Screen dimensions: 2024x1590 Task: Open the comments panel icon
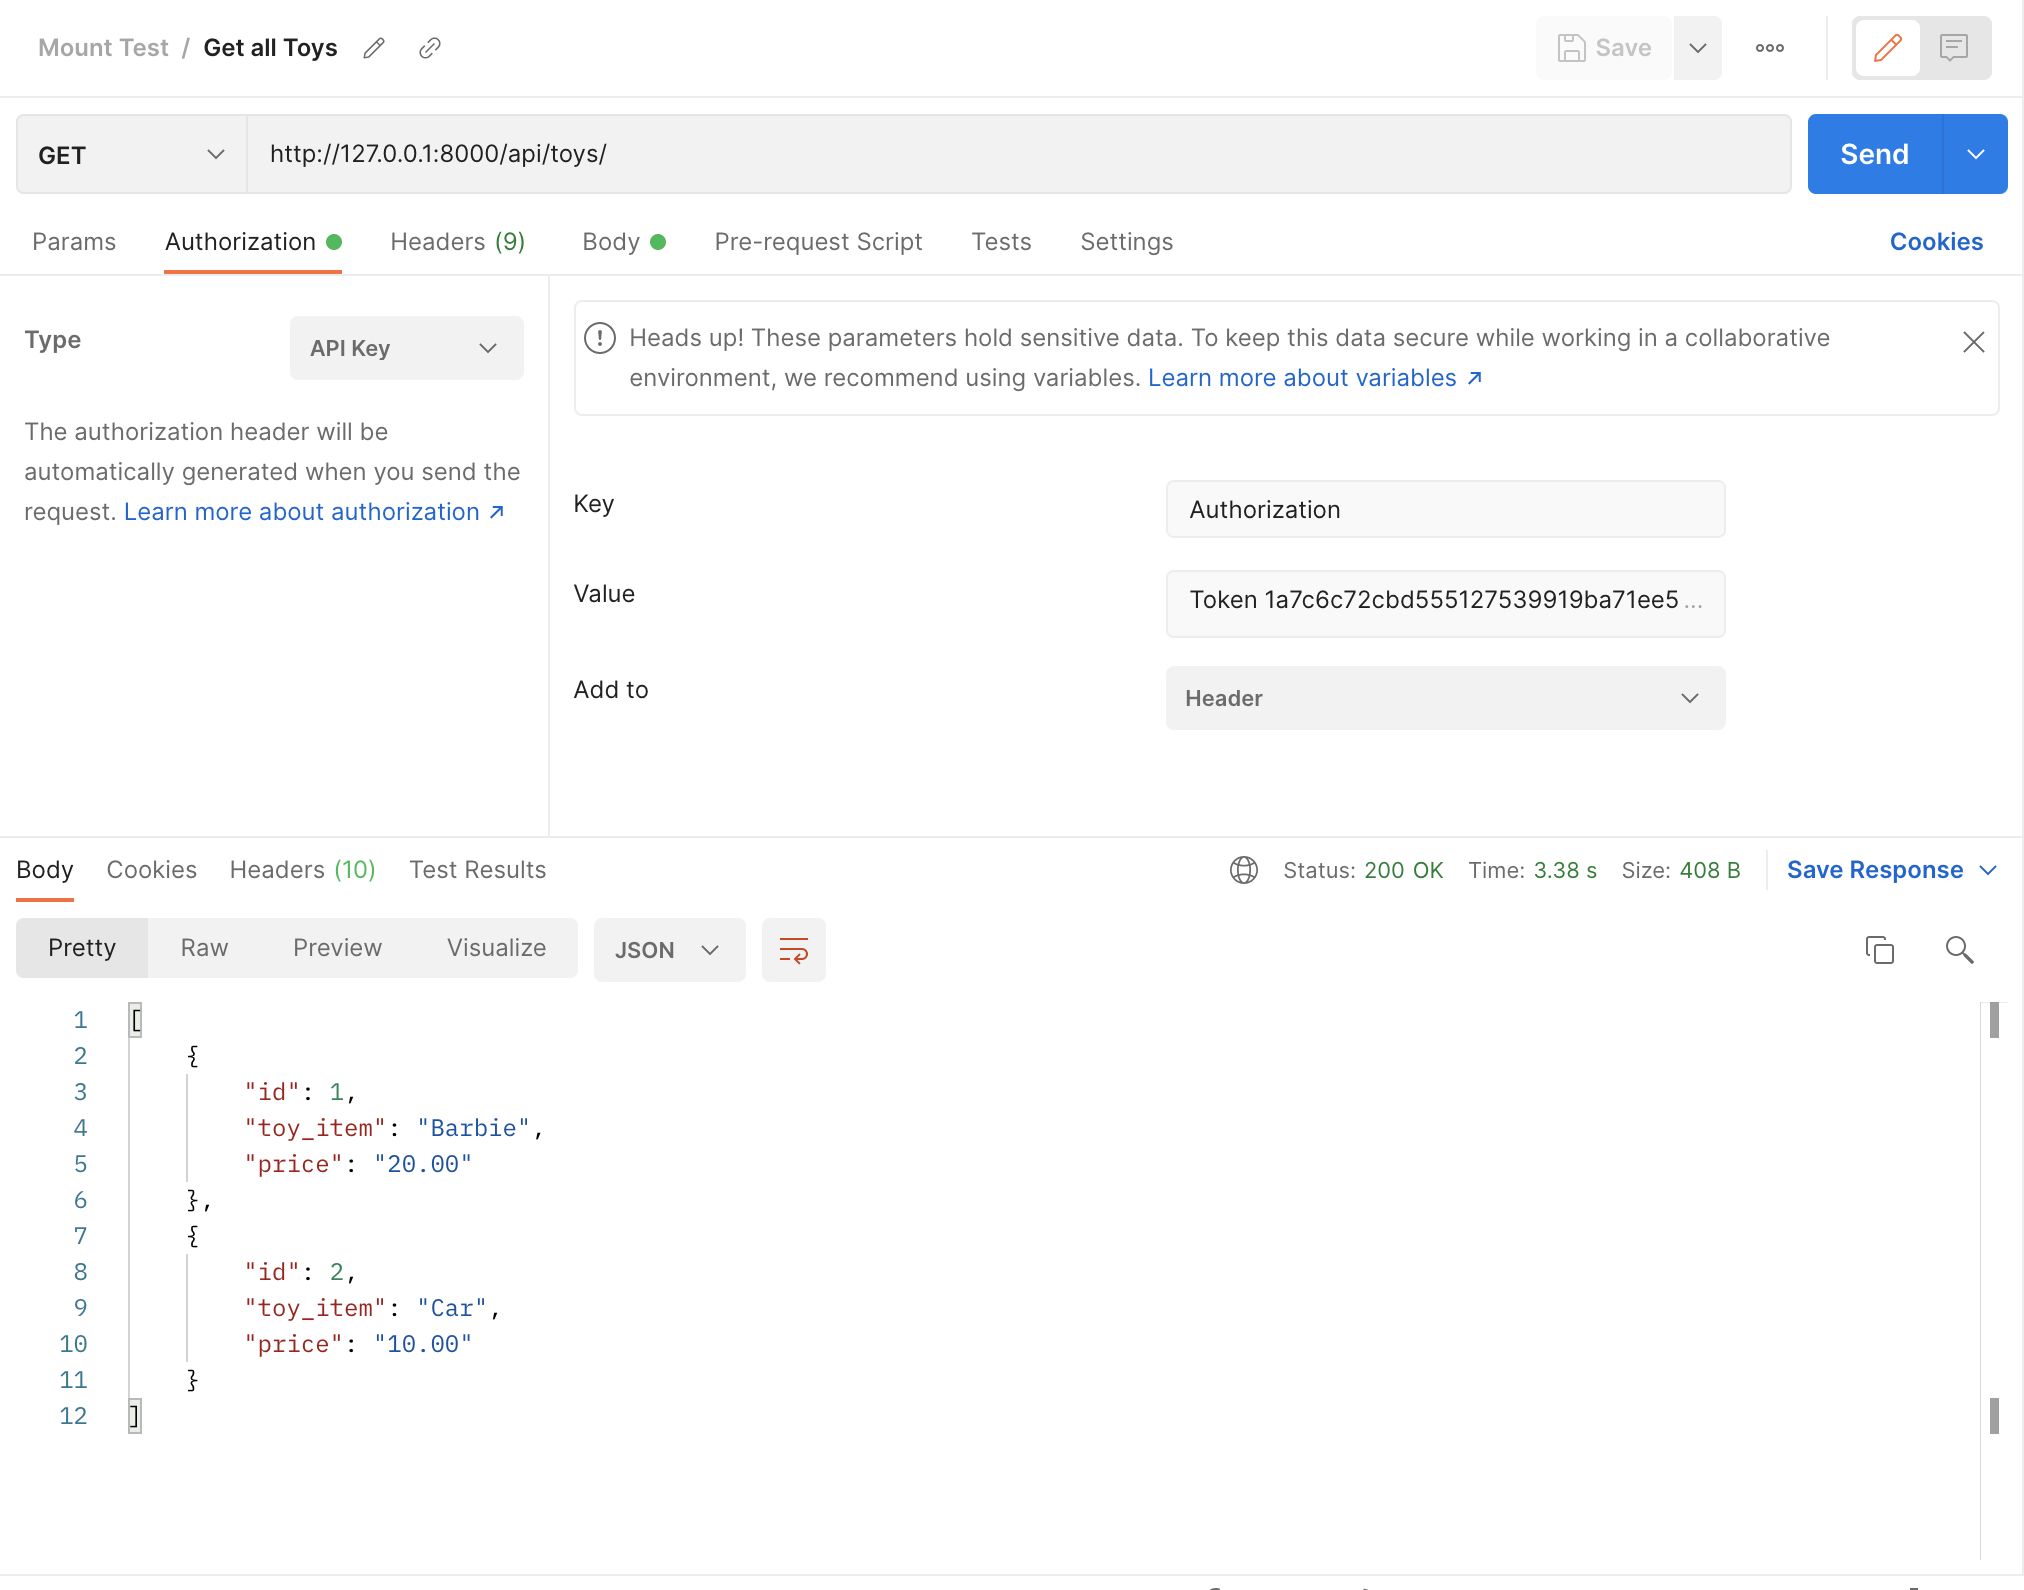click(1953, 48)
